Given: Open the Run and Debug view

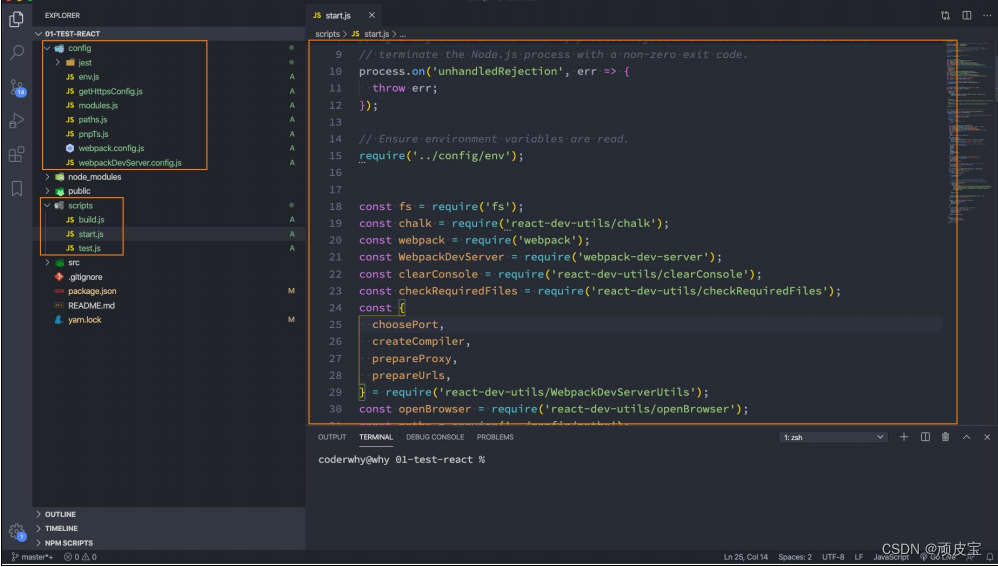Looking at the screenshot, I should pos(17,120).
